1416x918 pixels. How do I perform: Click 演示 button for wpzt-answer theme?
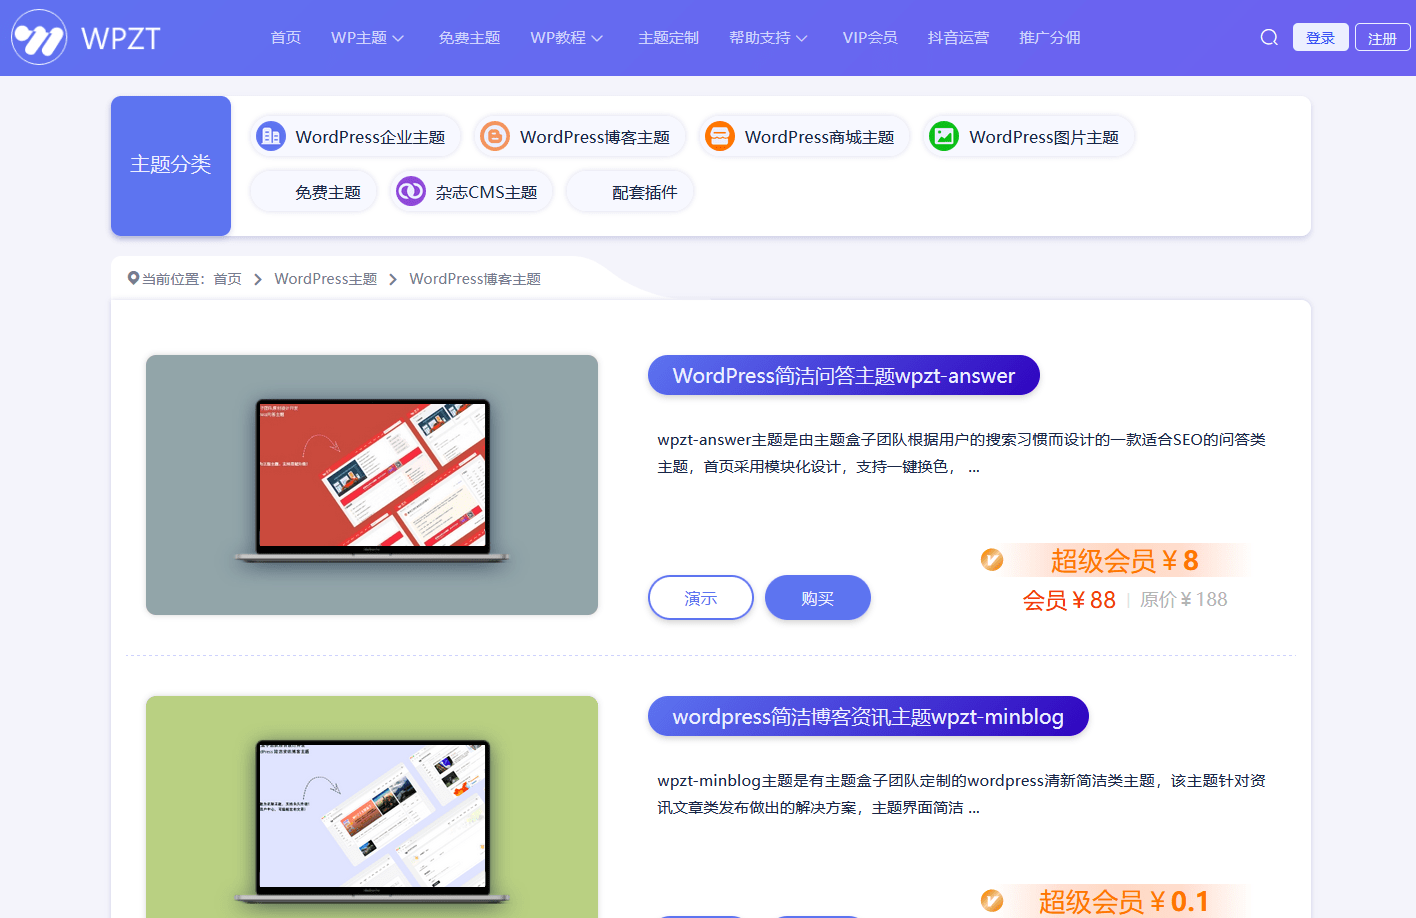click(x=701, y=598)
